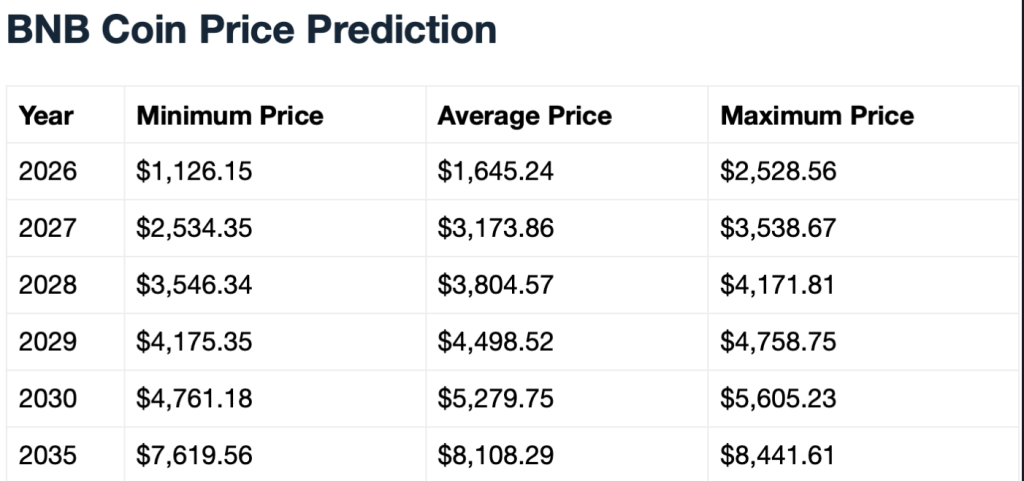Click the $5,279.75 average price value
Image resolution: width=1024 pixels, height=481 pixels.
496,400
